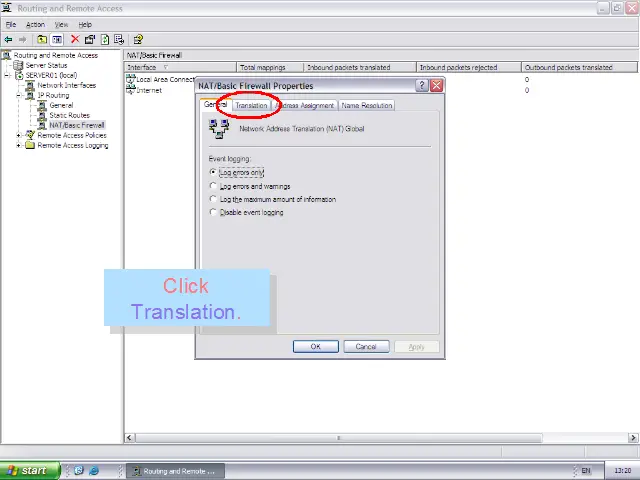Image resolution: width=640 pixels, height=480 pixels.
Task: Close the NAT/Basic Firewall Properties dialog
Action: pyautogui.click(x=436, y=85)
